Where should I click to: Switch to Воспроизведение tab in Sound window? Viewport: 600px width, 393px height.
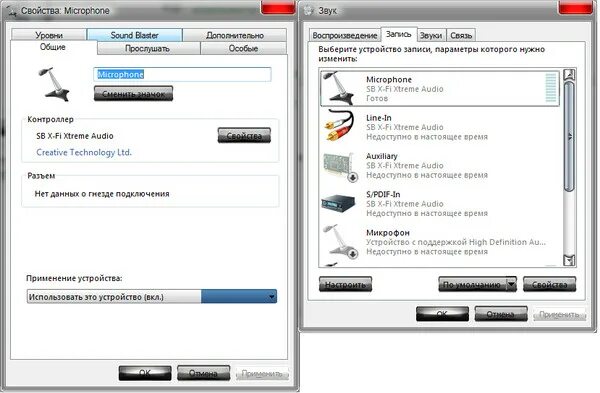pos(344,35)
